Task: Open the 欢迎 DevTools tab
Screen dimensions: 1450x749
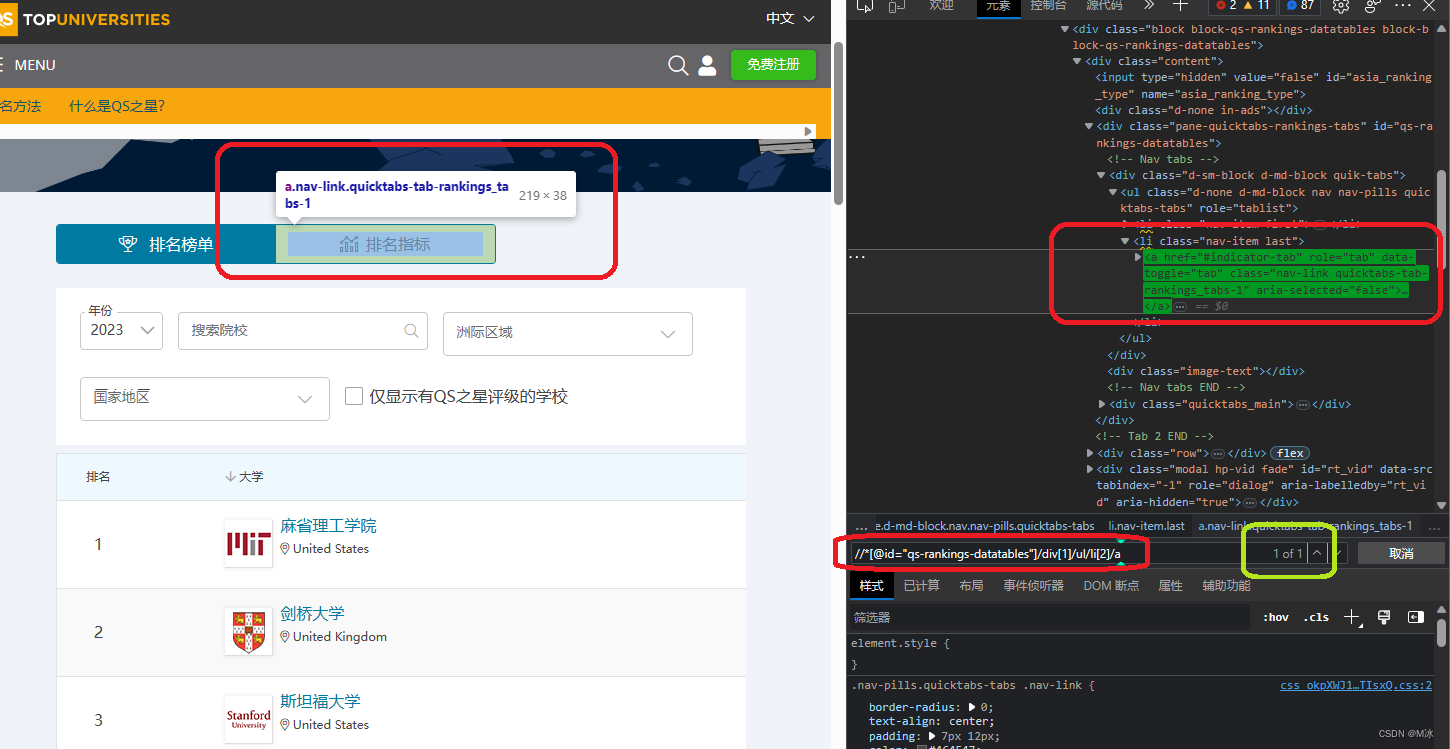Action: [941, 5]
